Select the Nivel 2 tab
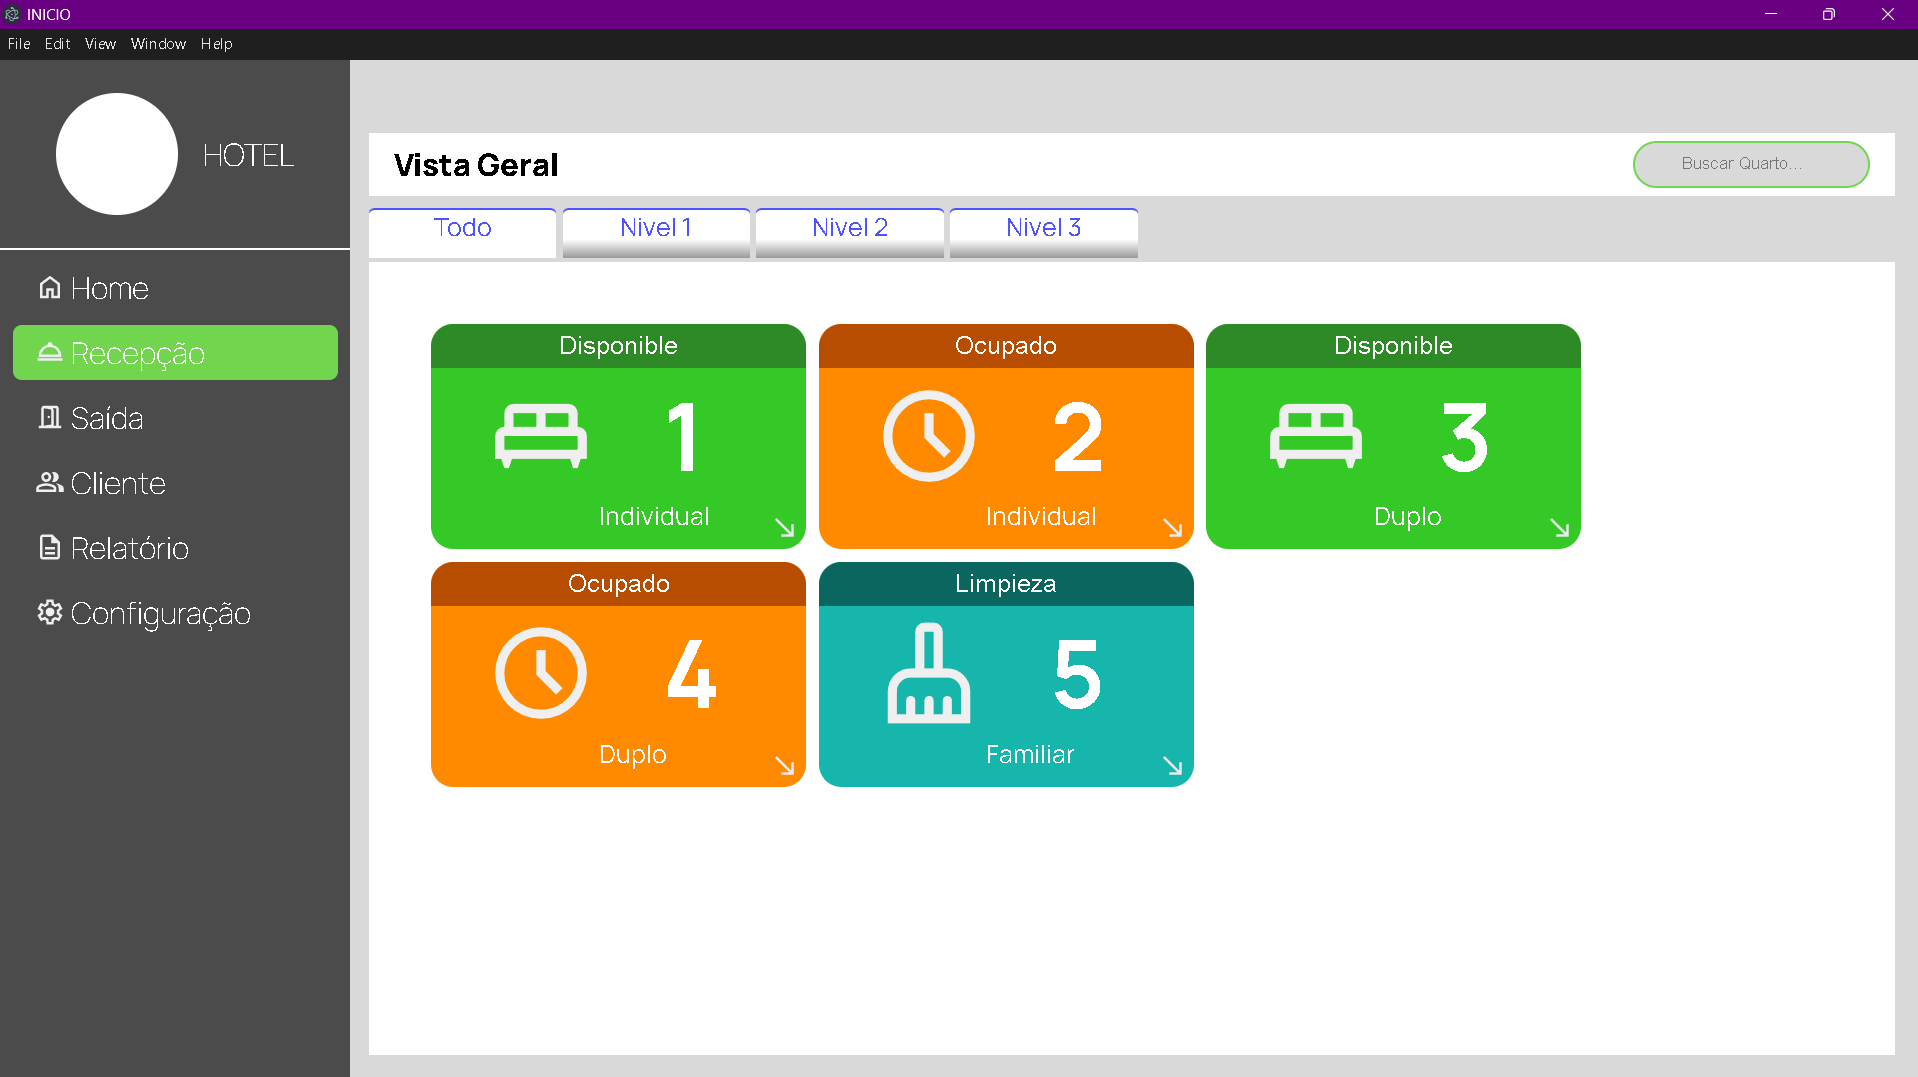The height and width of the screenshot is (1077, 1918). (849, 229)
